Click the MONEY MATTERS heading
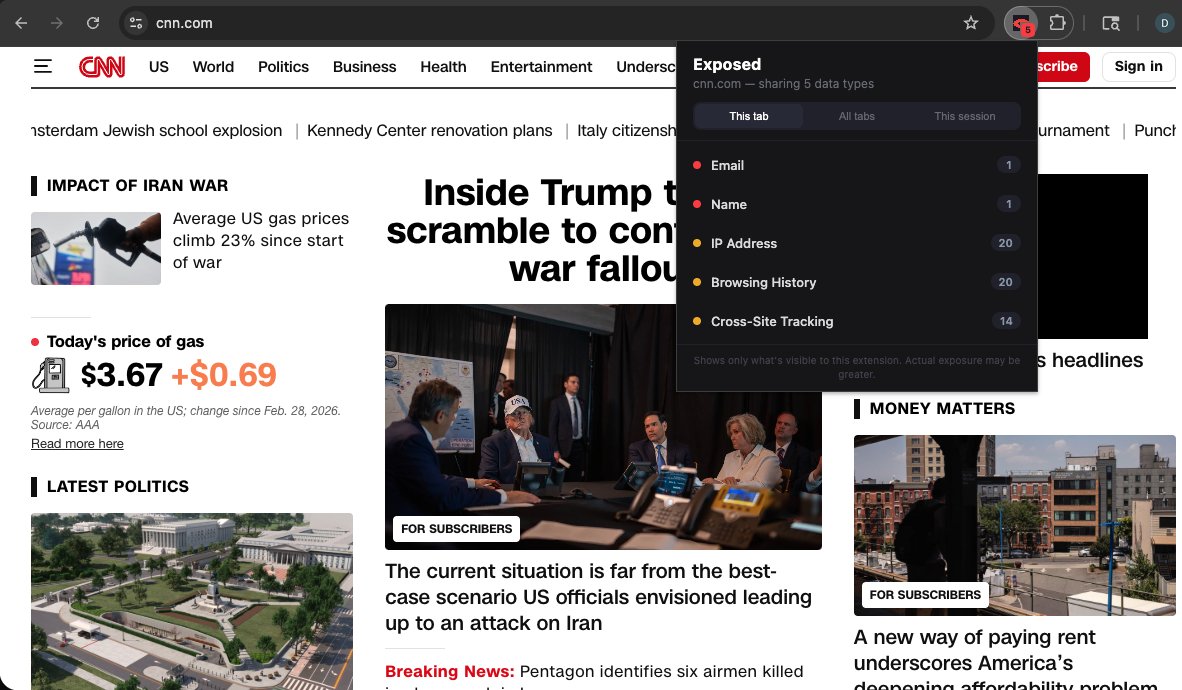Image resolution: width=1182 pixels, height=690 pixels. click(942, 409)
